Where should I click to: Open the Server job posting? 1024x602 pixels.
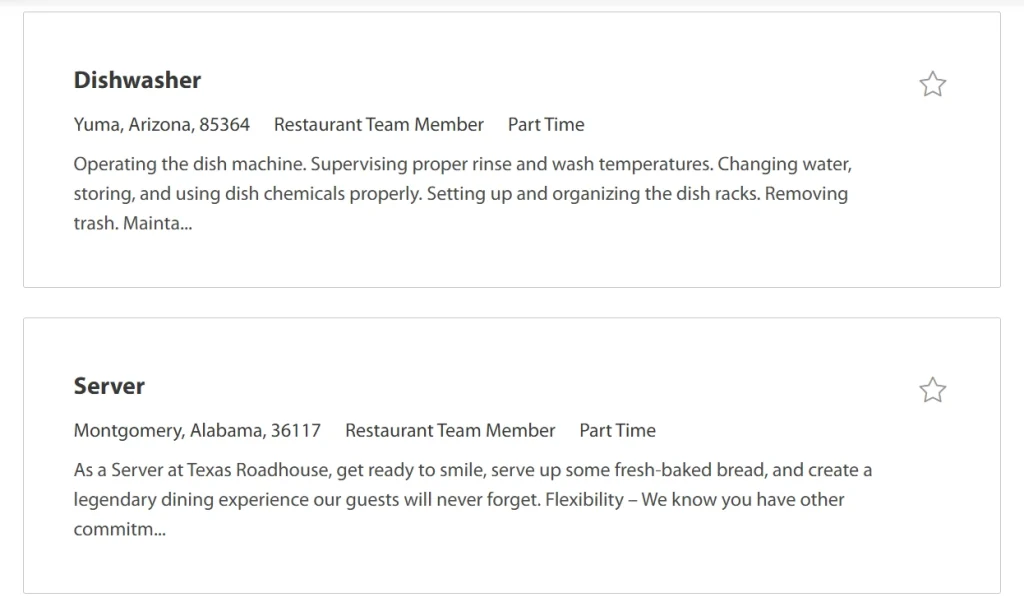(108, 386)
